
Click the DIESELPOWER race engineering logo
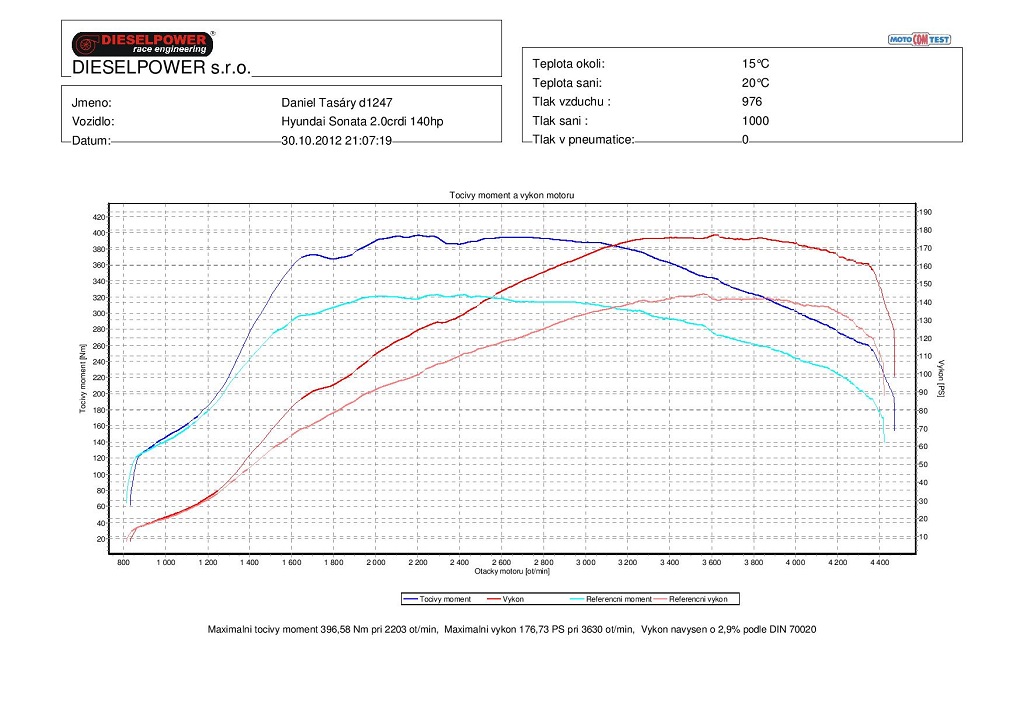(141, 43)
